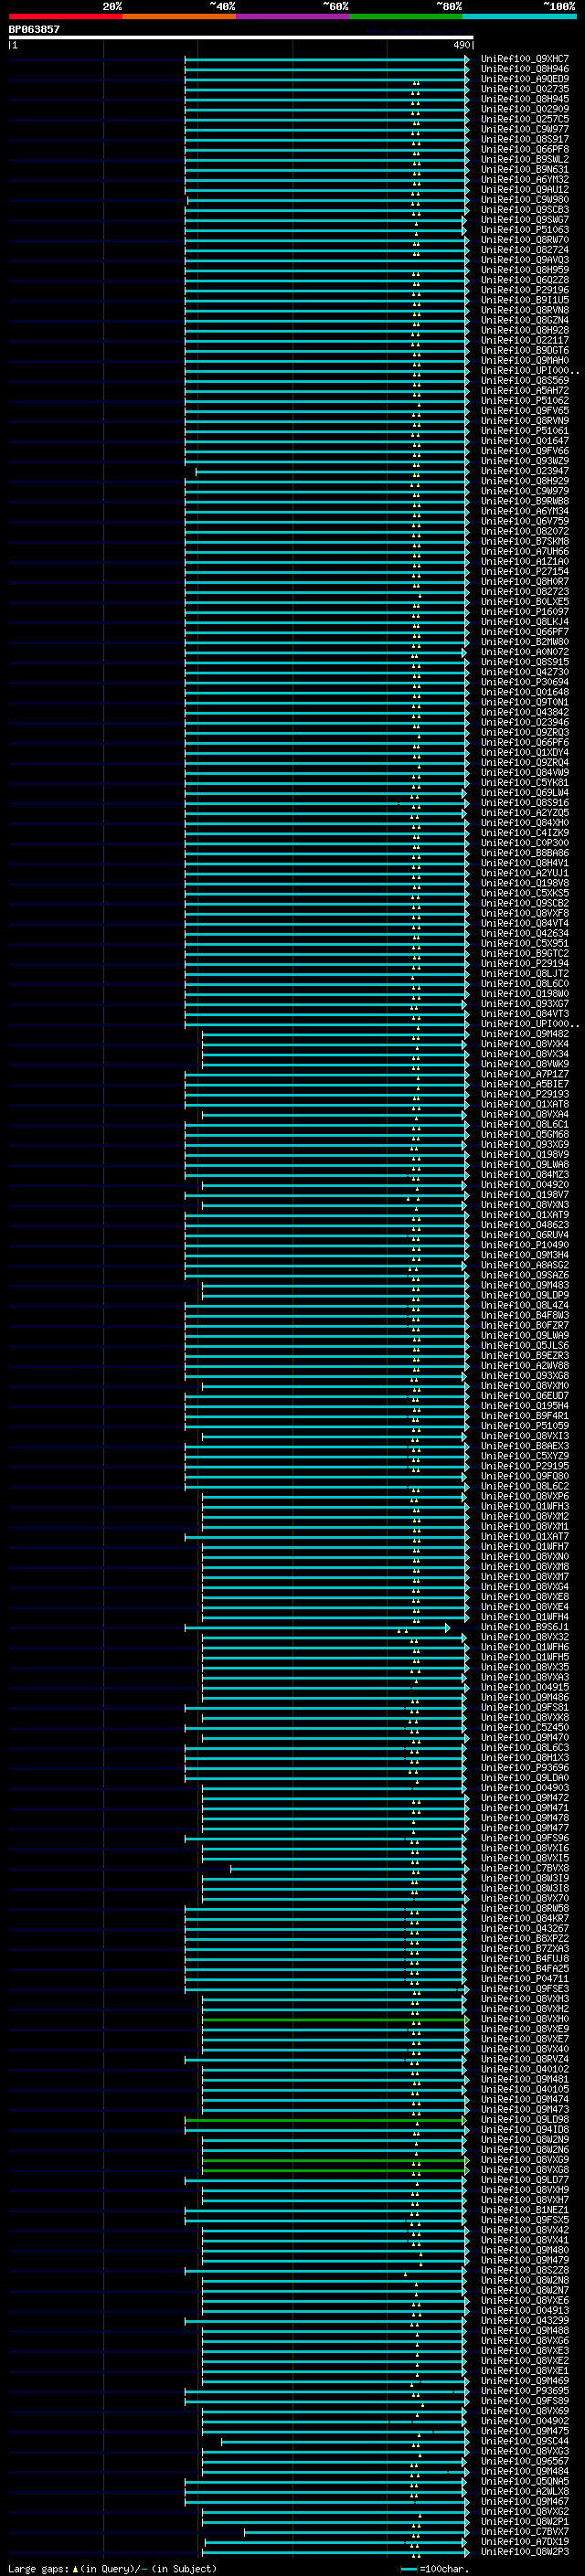Select the UniRef100_Q8S917 label
Screen dimensions: 585x2576
coord(524,139)
